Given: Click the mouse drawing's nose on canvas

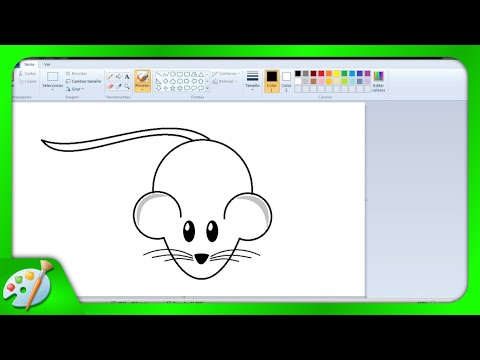Looking at the screenshot, I should [201, 259].
